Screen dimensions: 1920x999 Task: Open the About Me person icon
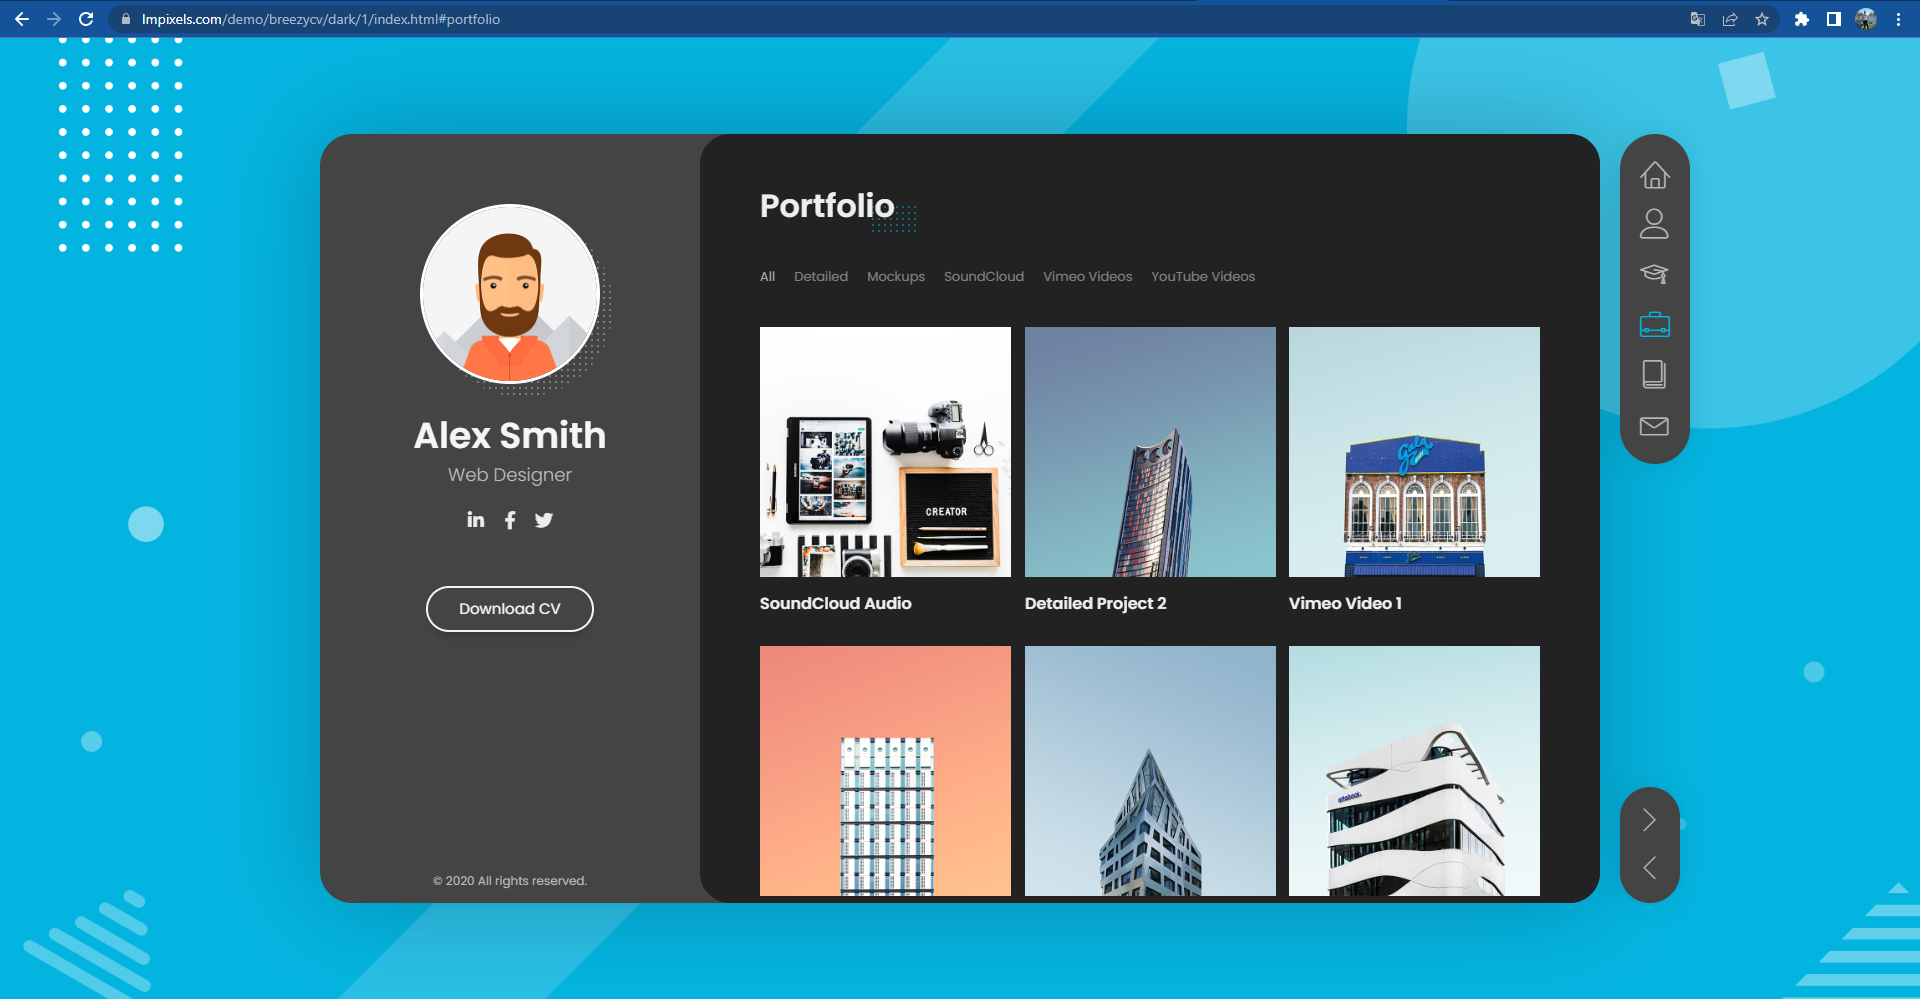pyautogui.click(x=1654, y=223)
